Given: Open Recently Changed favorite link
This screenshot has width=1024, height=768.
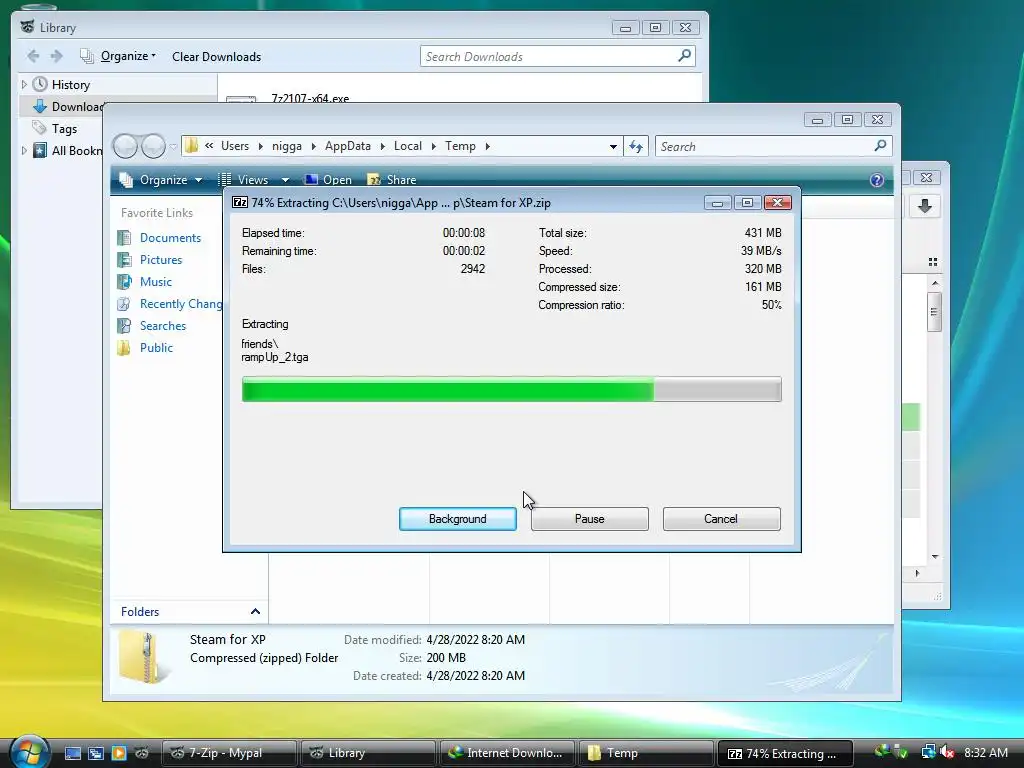Looking at the screenshot, I should tap(180, 304).
